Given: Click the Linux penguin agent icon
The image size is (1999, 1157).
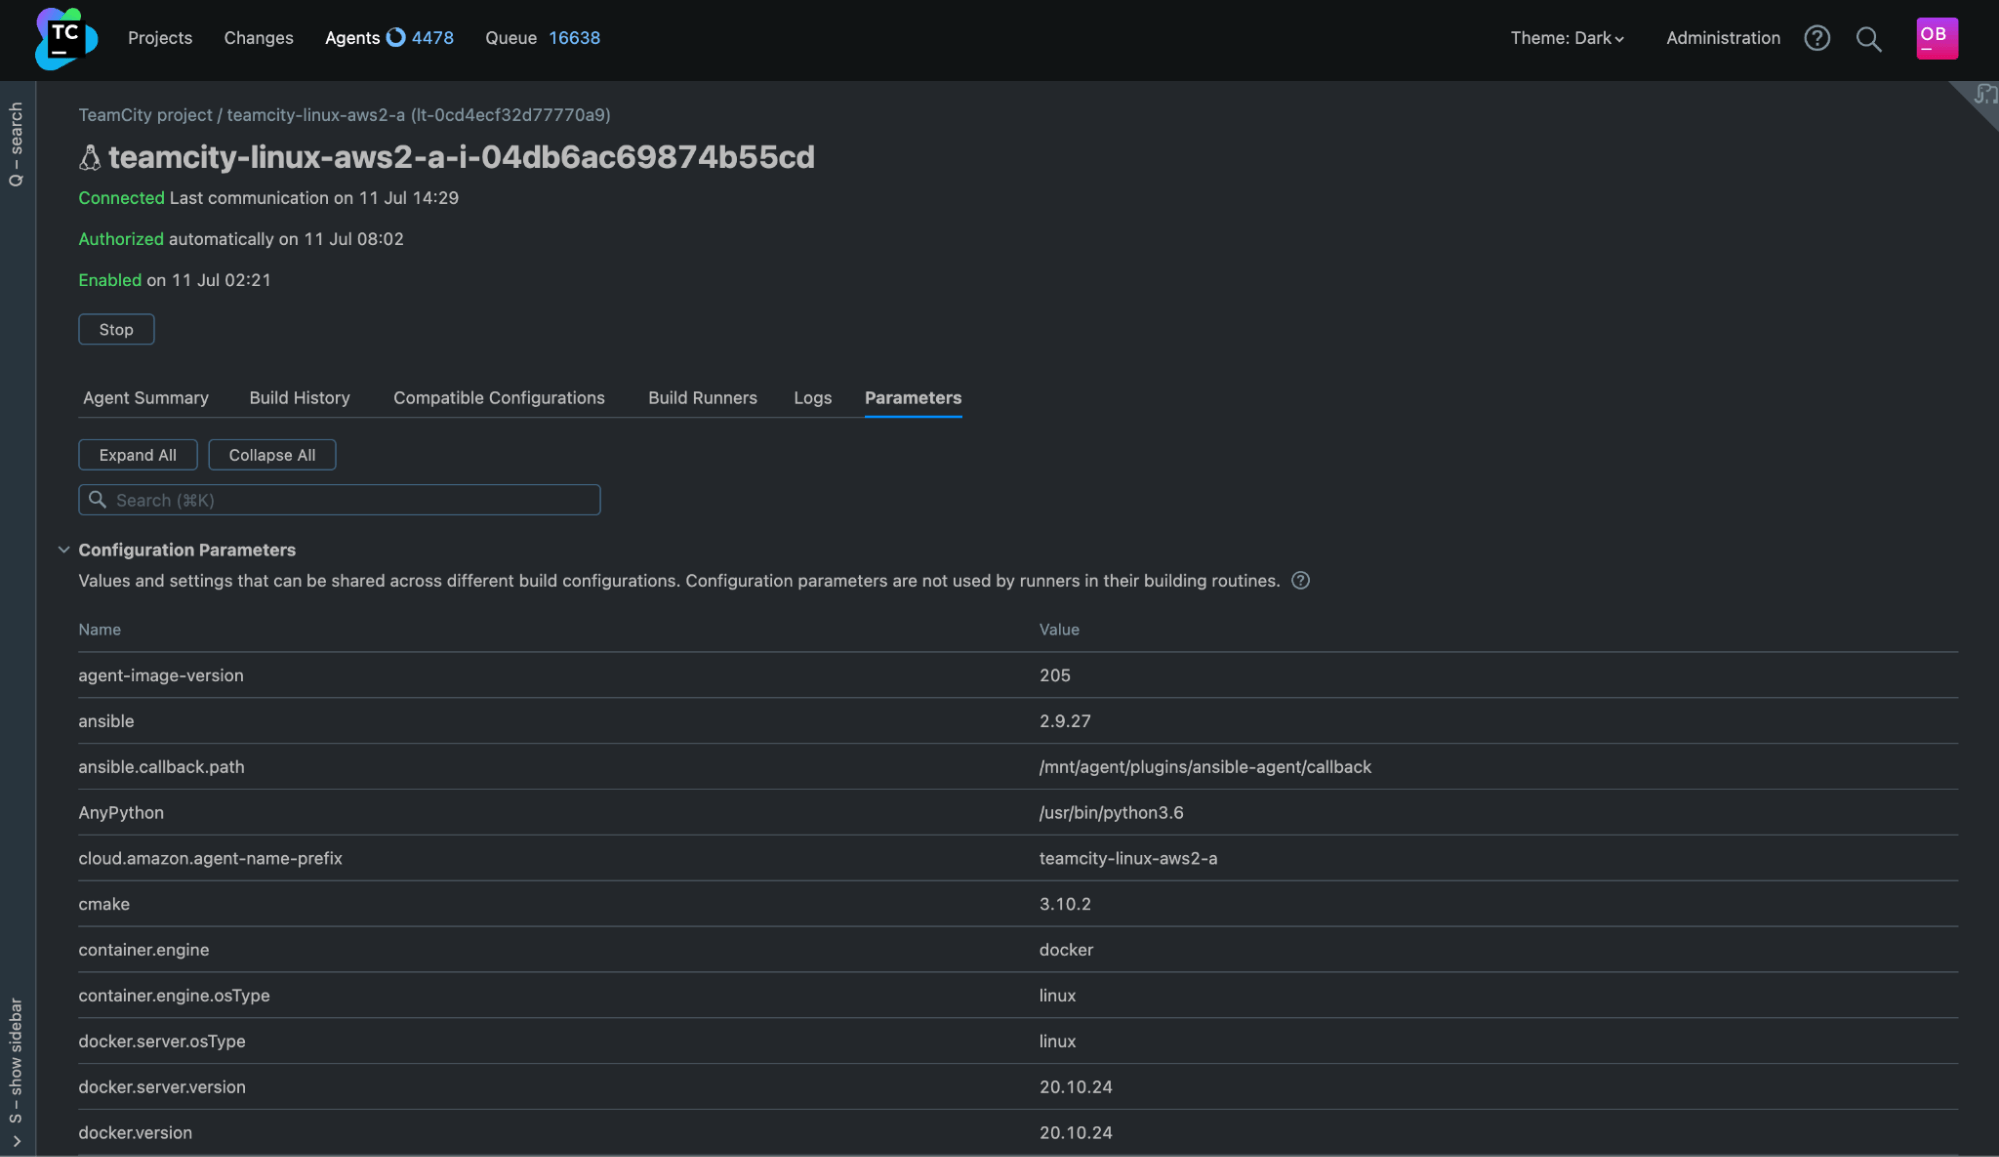Looking at the screenshot, I should pos(90,157).
